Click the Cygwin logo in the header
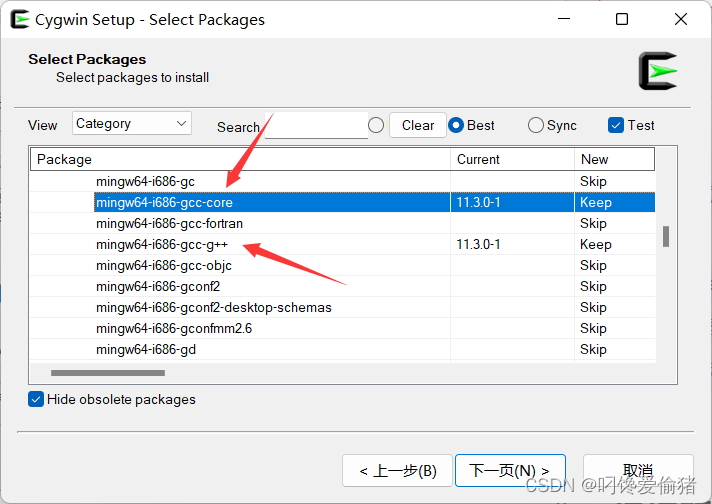 coord(658,71)
